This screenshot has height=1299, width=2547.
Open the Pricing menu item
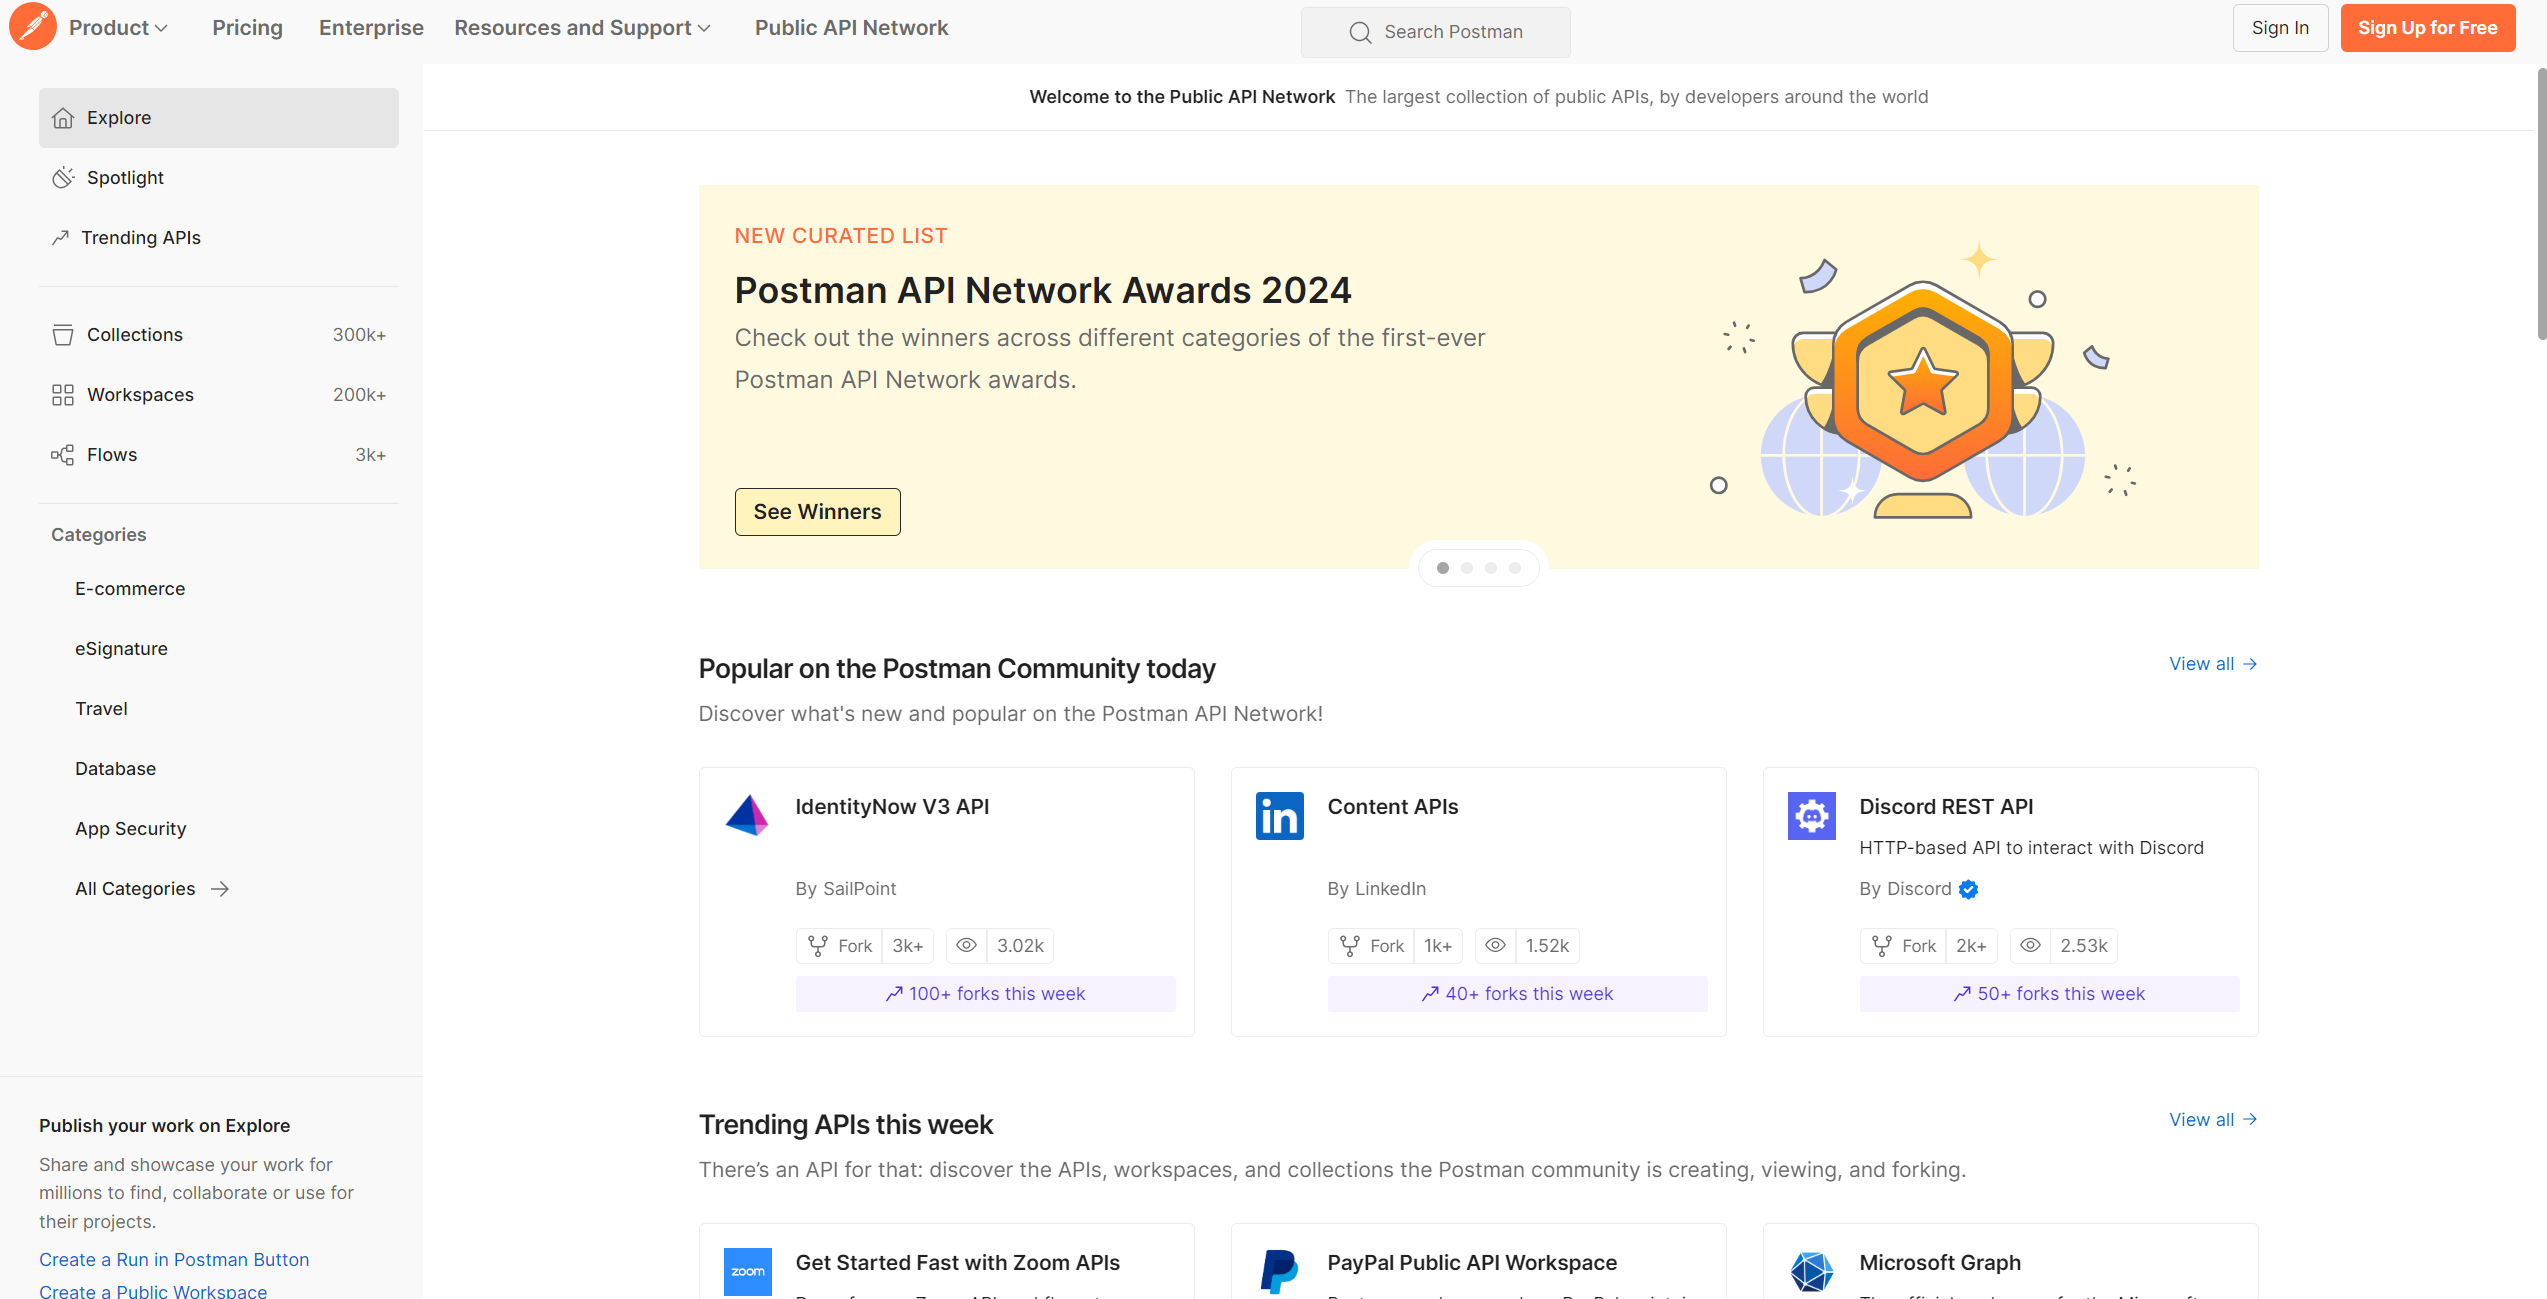click(247, 28)
